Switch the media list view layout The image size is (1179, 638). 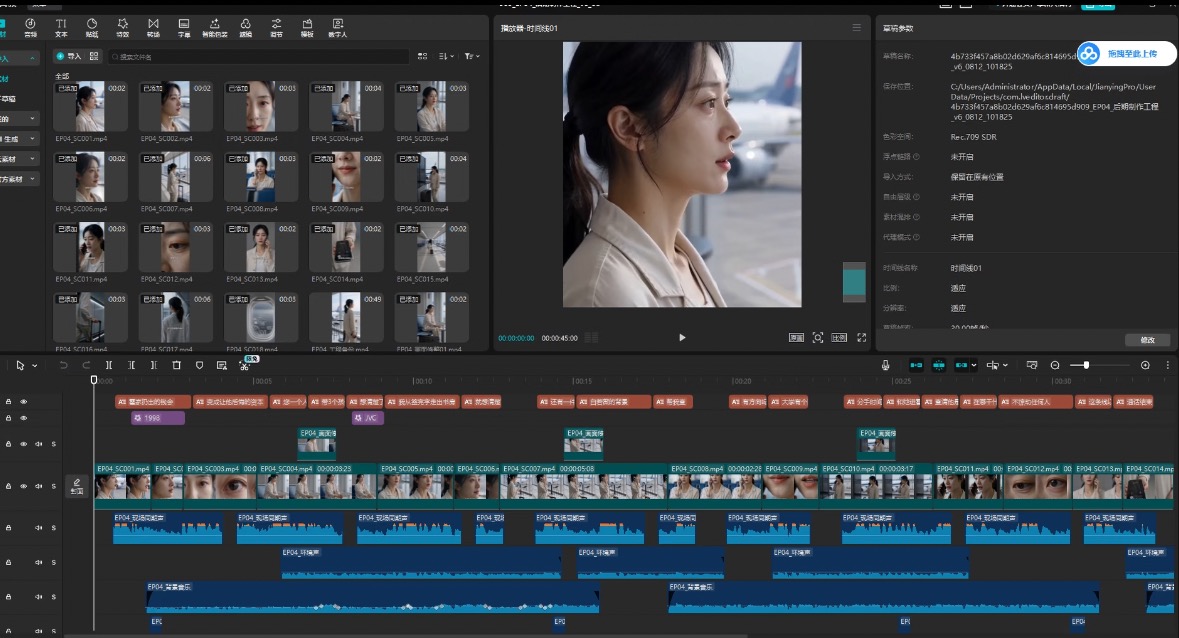pyautogui.click(x=423, y=56)
